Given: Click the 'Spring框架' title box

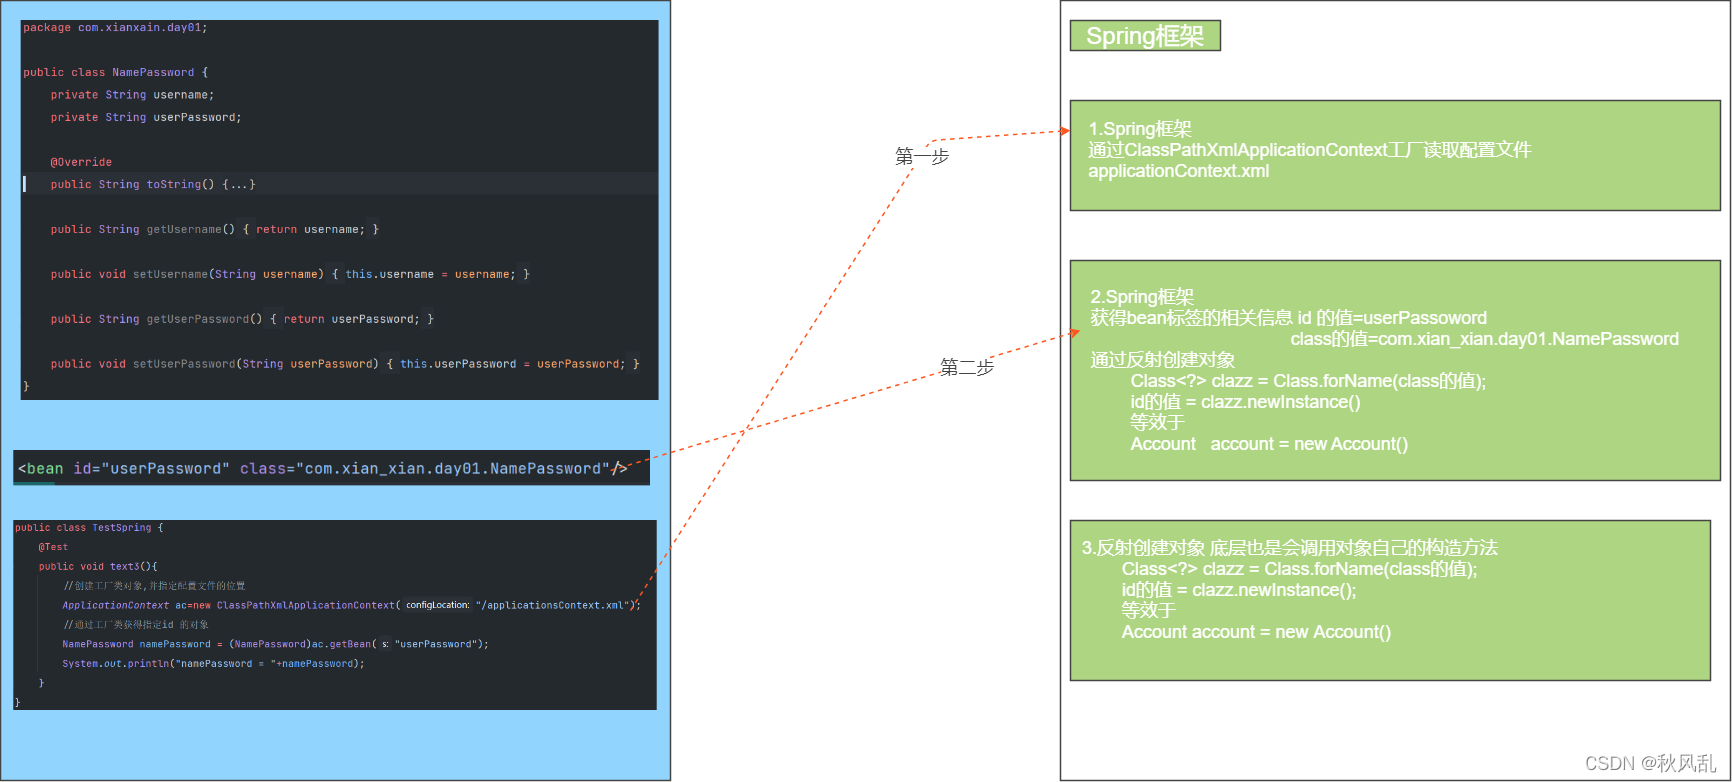Looking at the screenshot, I should point(1145,36).
